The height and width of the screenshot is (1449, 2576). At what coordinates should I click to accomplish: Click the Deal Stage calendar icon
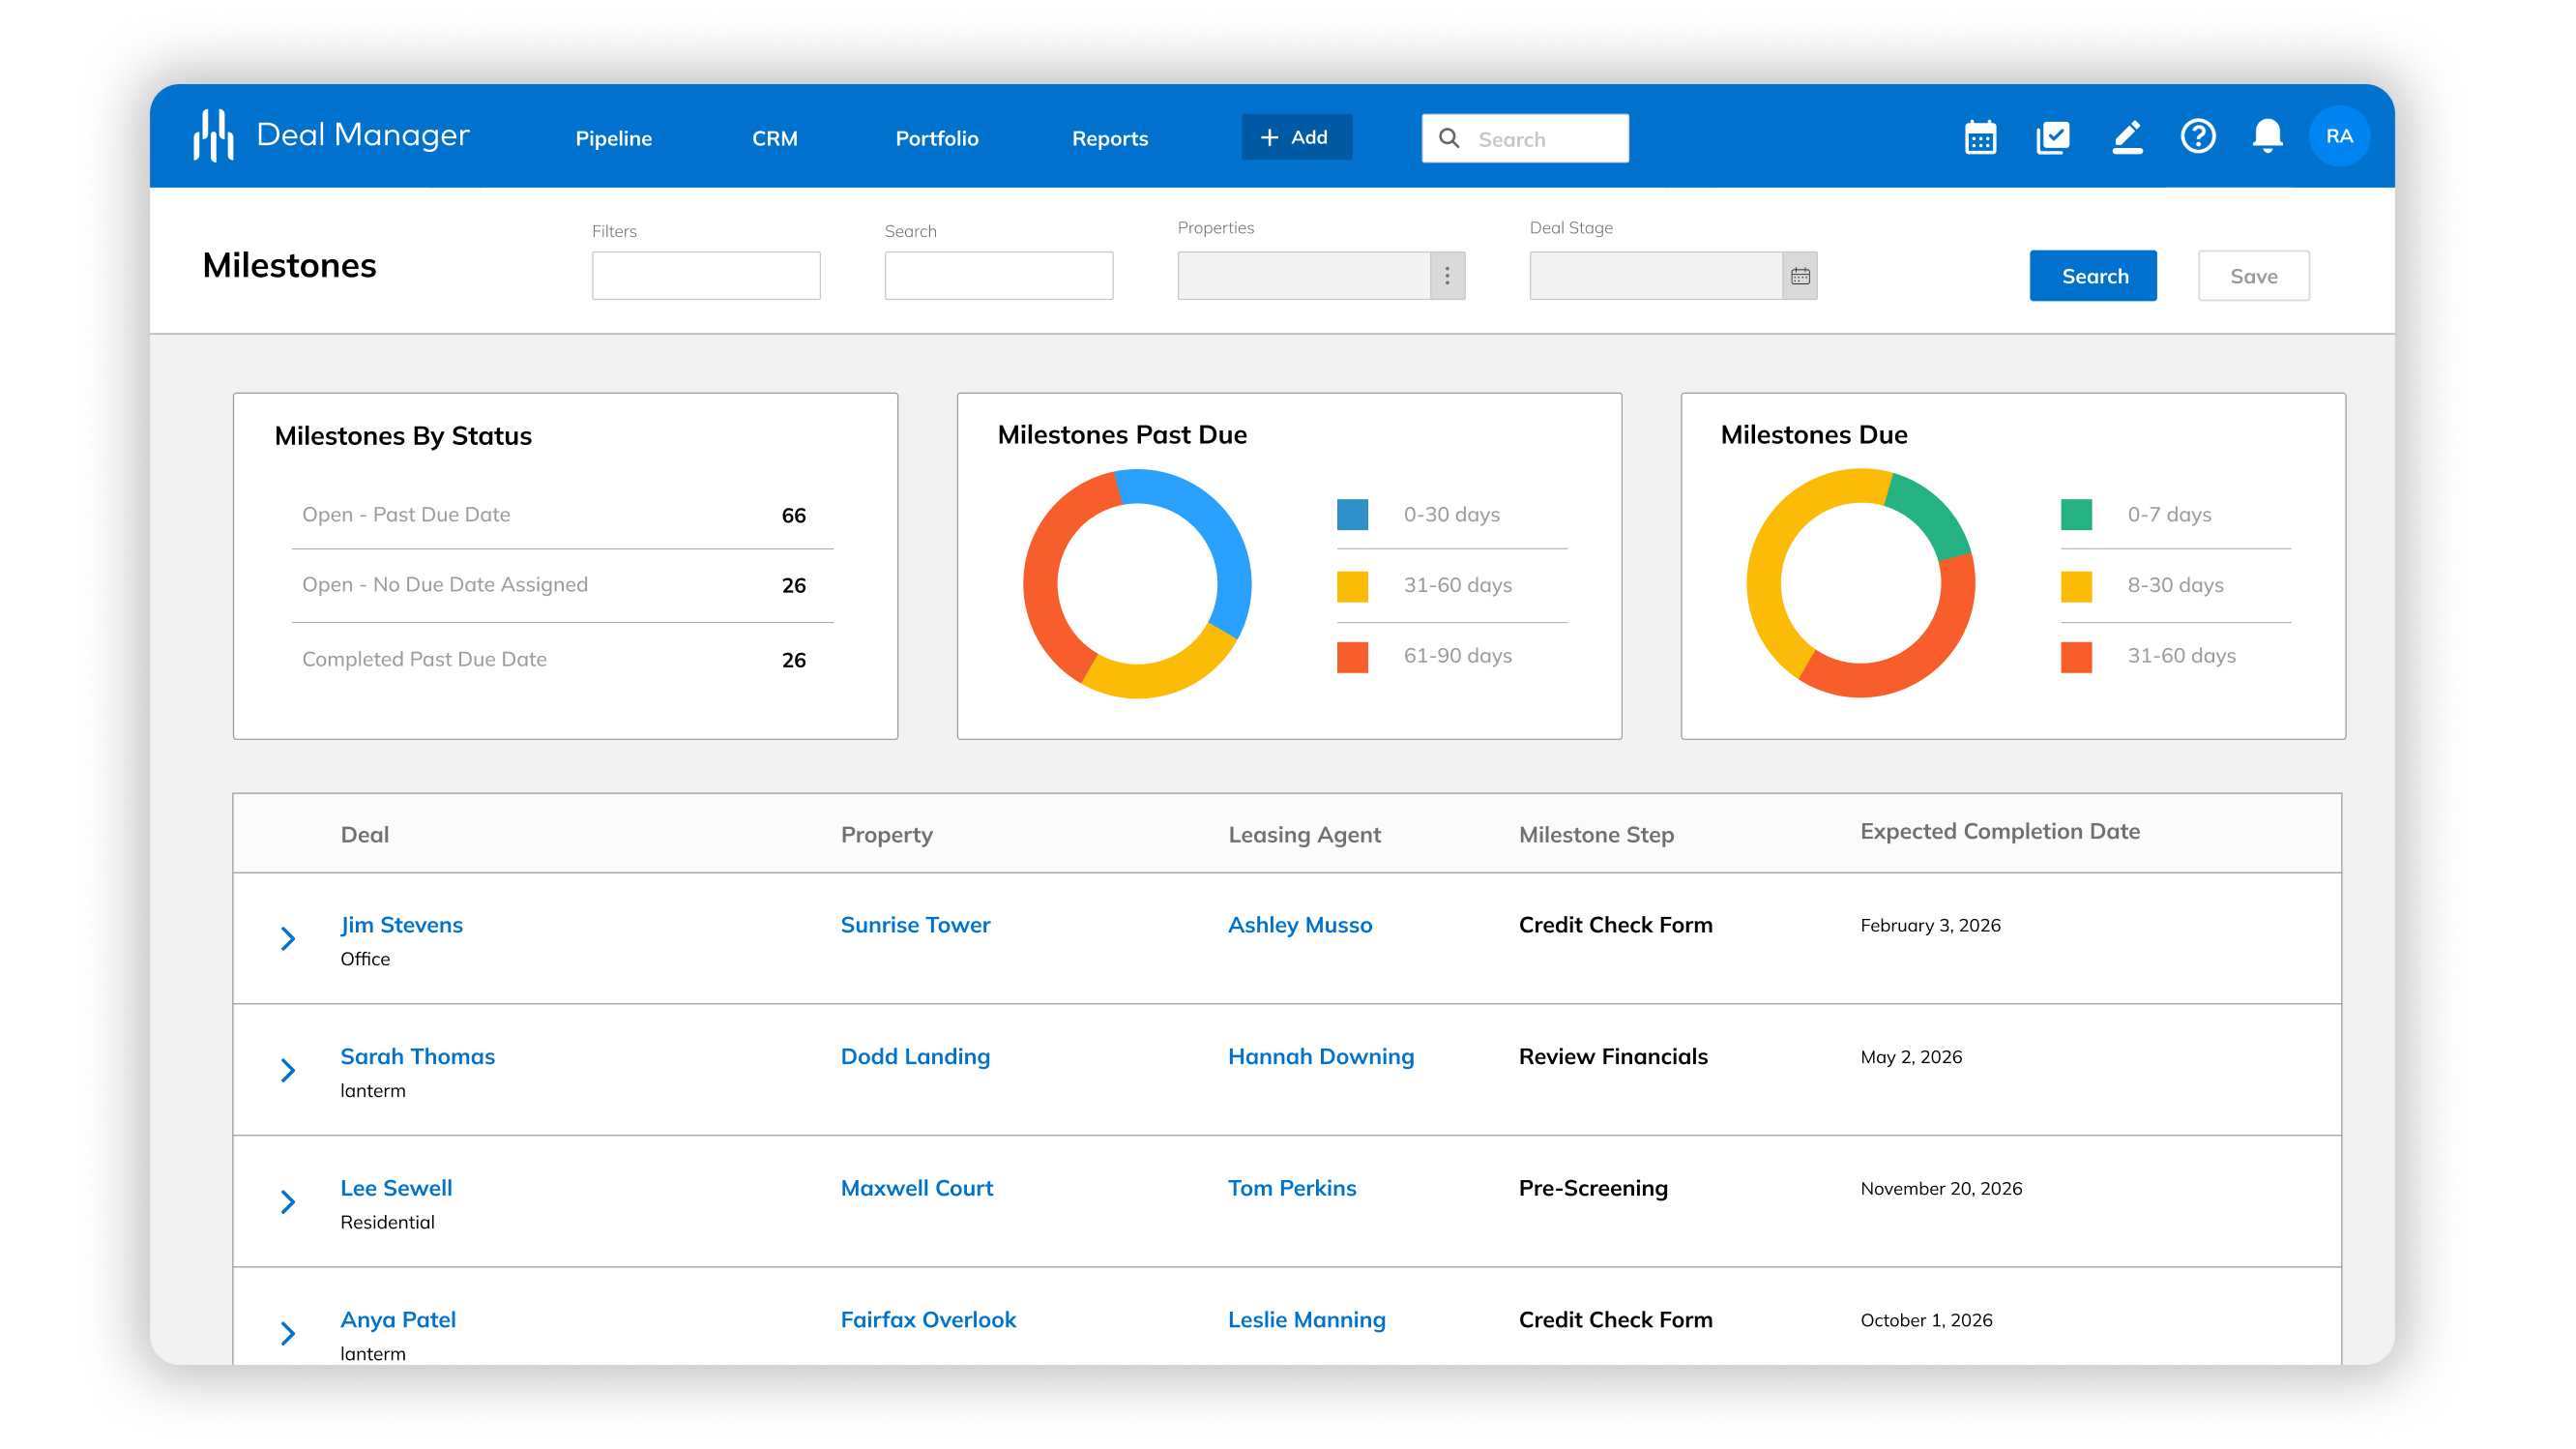click(1800, 276)
